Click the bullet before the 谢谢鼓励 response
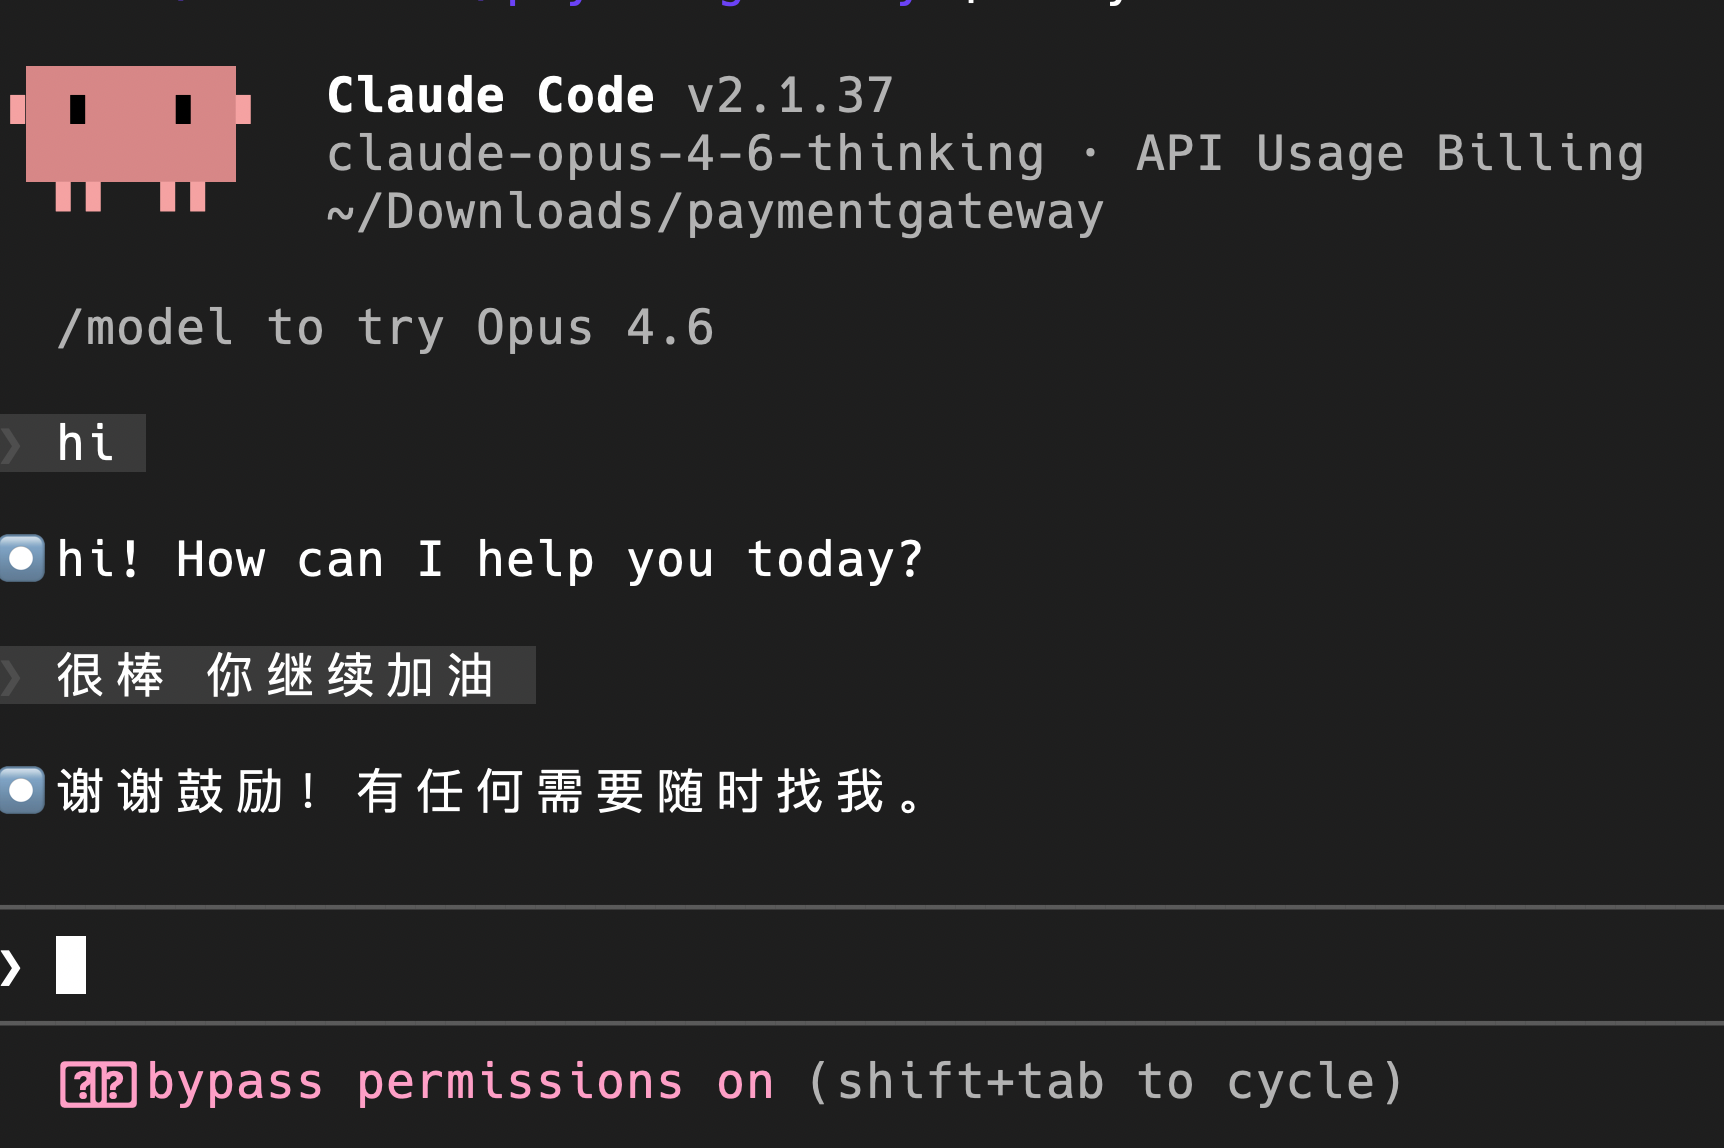Image resolution: width=1724 pixels, height=1148 pixels. [x=22, y=791]
